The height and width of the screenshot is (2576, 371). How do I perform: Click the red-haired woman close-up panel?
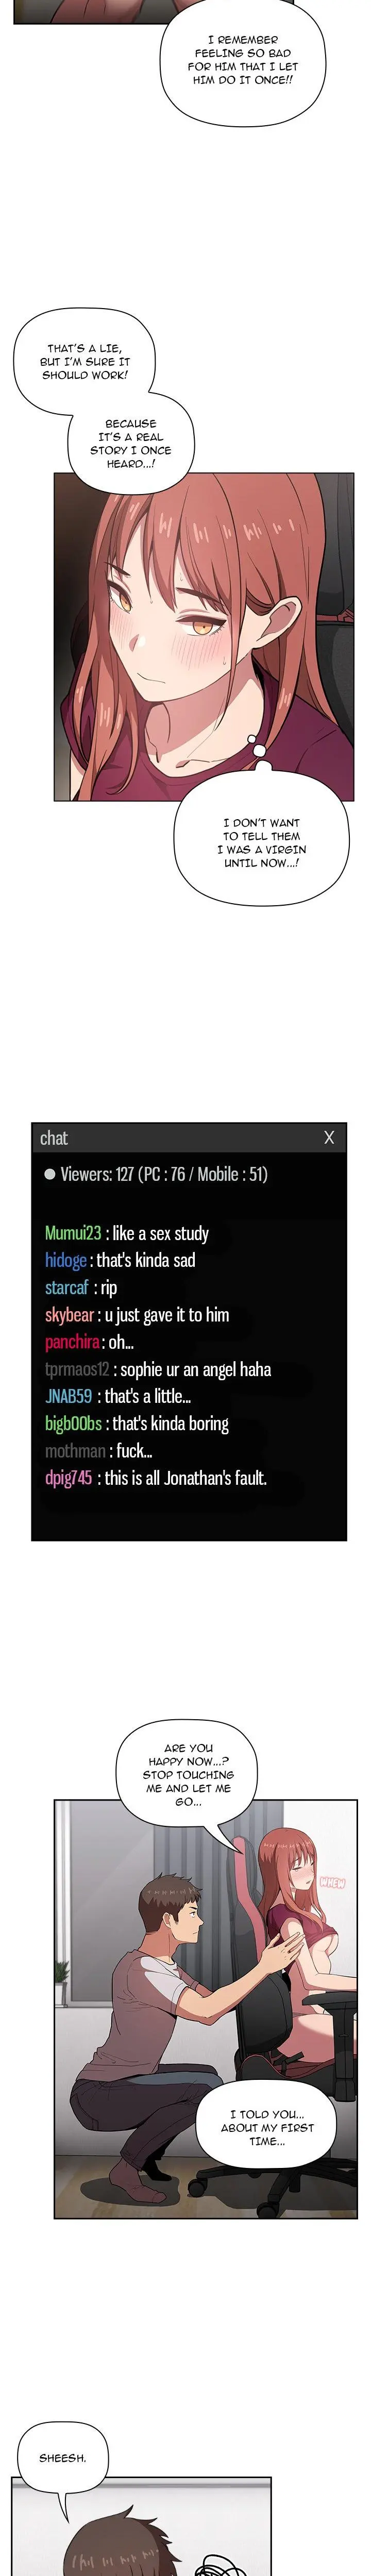pos(203,636)
